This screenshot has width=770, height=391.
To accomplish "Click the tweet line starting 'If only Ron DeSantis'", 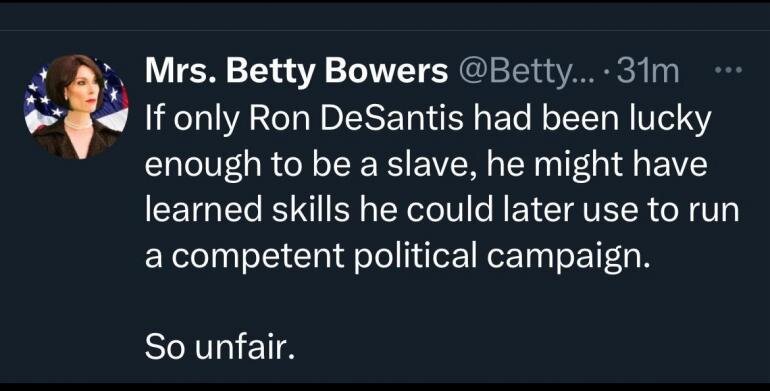I will click(x=428, y=119).
